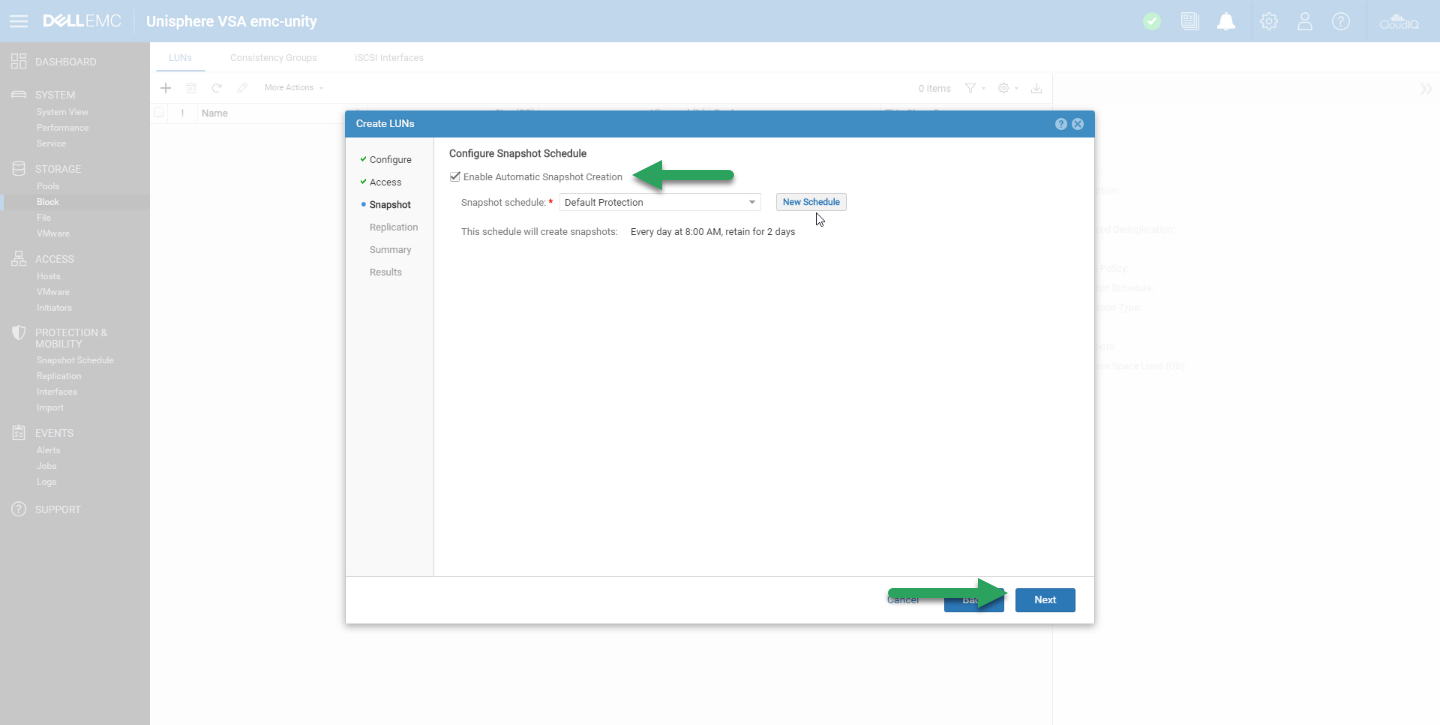
Task: Open the running jobs list icon
Action: coord(1189,21)
